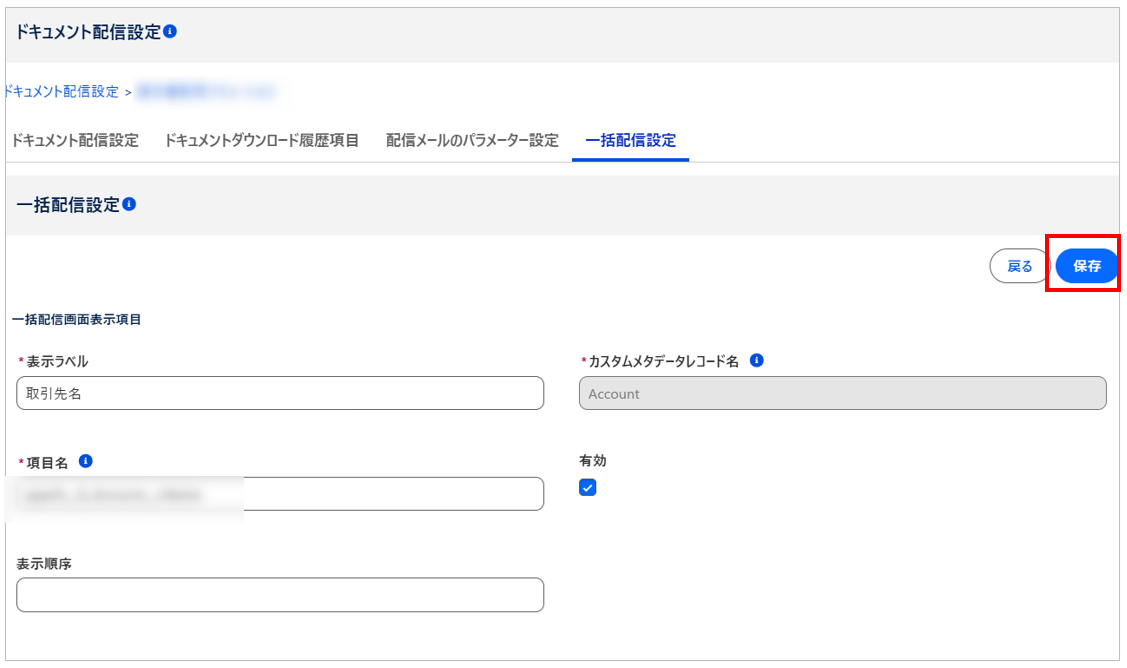Click the 戻る button
This screenshot has height=668, width=1127.
pyautogui.click(x=1019, y=266)
